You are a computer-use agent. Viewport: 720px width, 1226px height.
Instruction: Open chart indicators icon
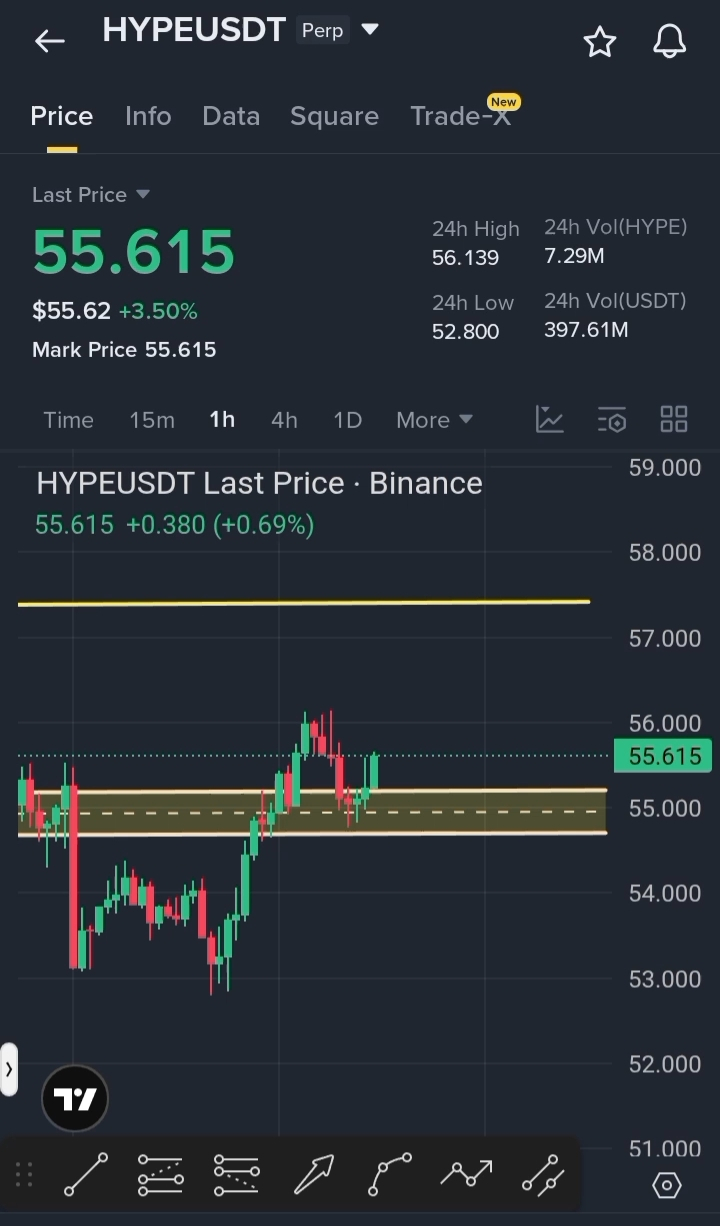[x=550, y=419]
